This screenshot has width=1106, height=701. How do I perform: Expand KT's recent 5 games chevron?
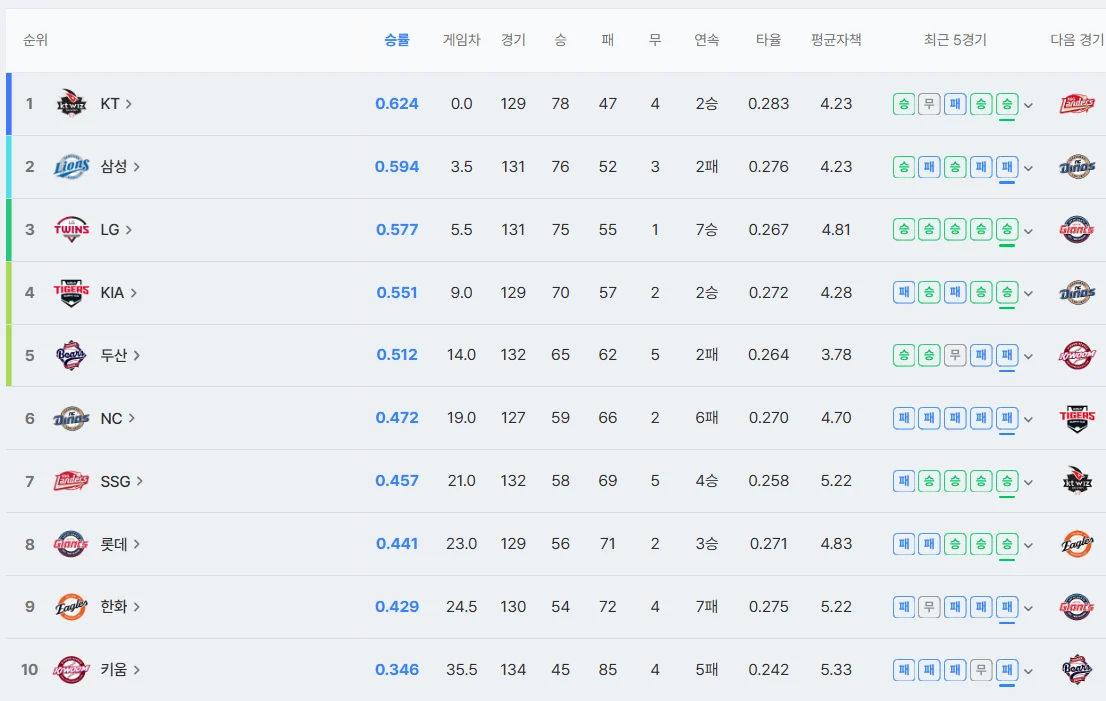1028,105
